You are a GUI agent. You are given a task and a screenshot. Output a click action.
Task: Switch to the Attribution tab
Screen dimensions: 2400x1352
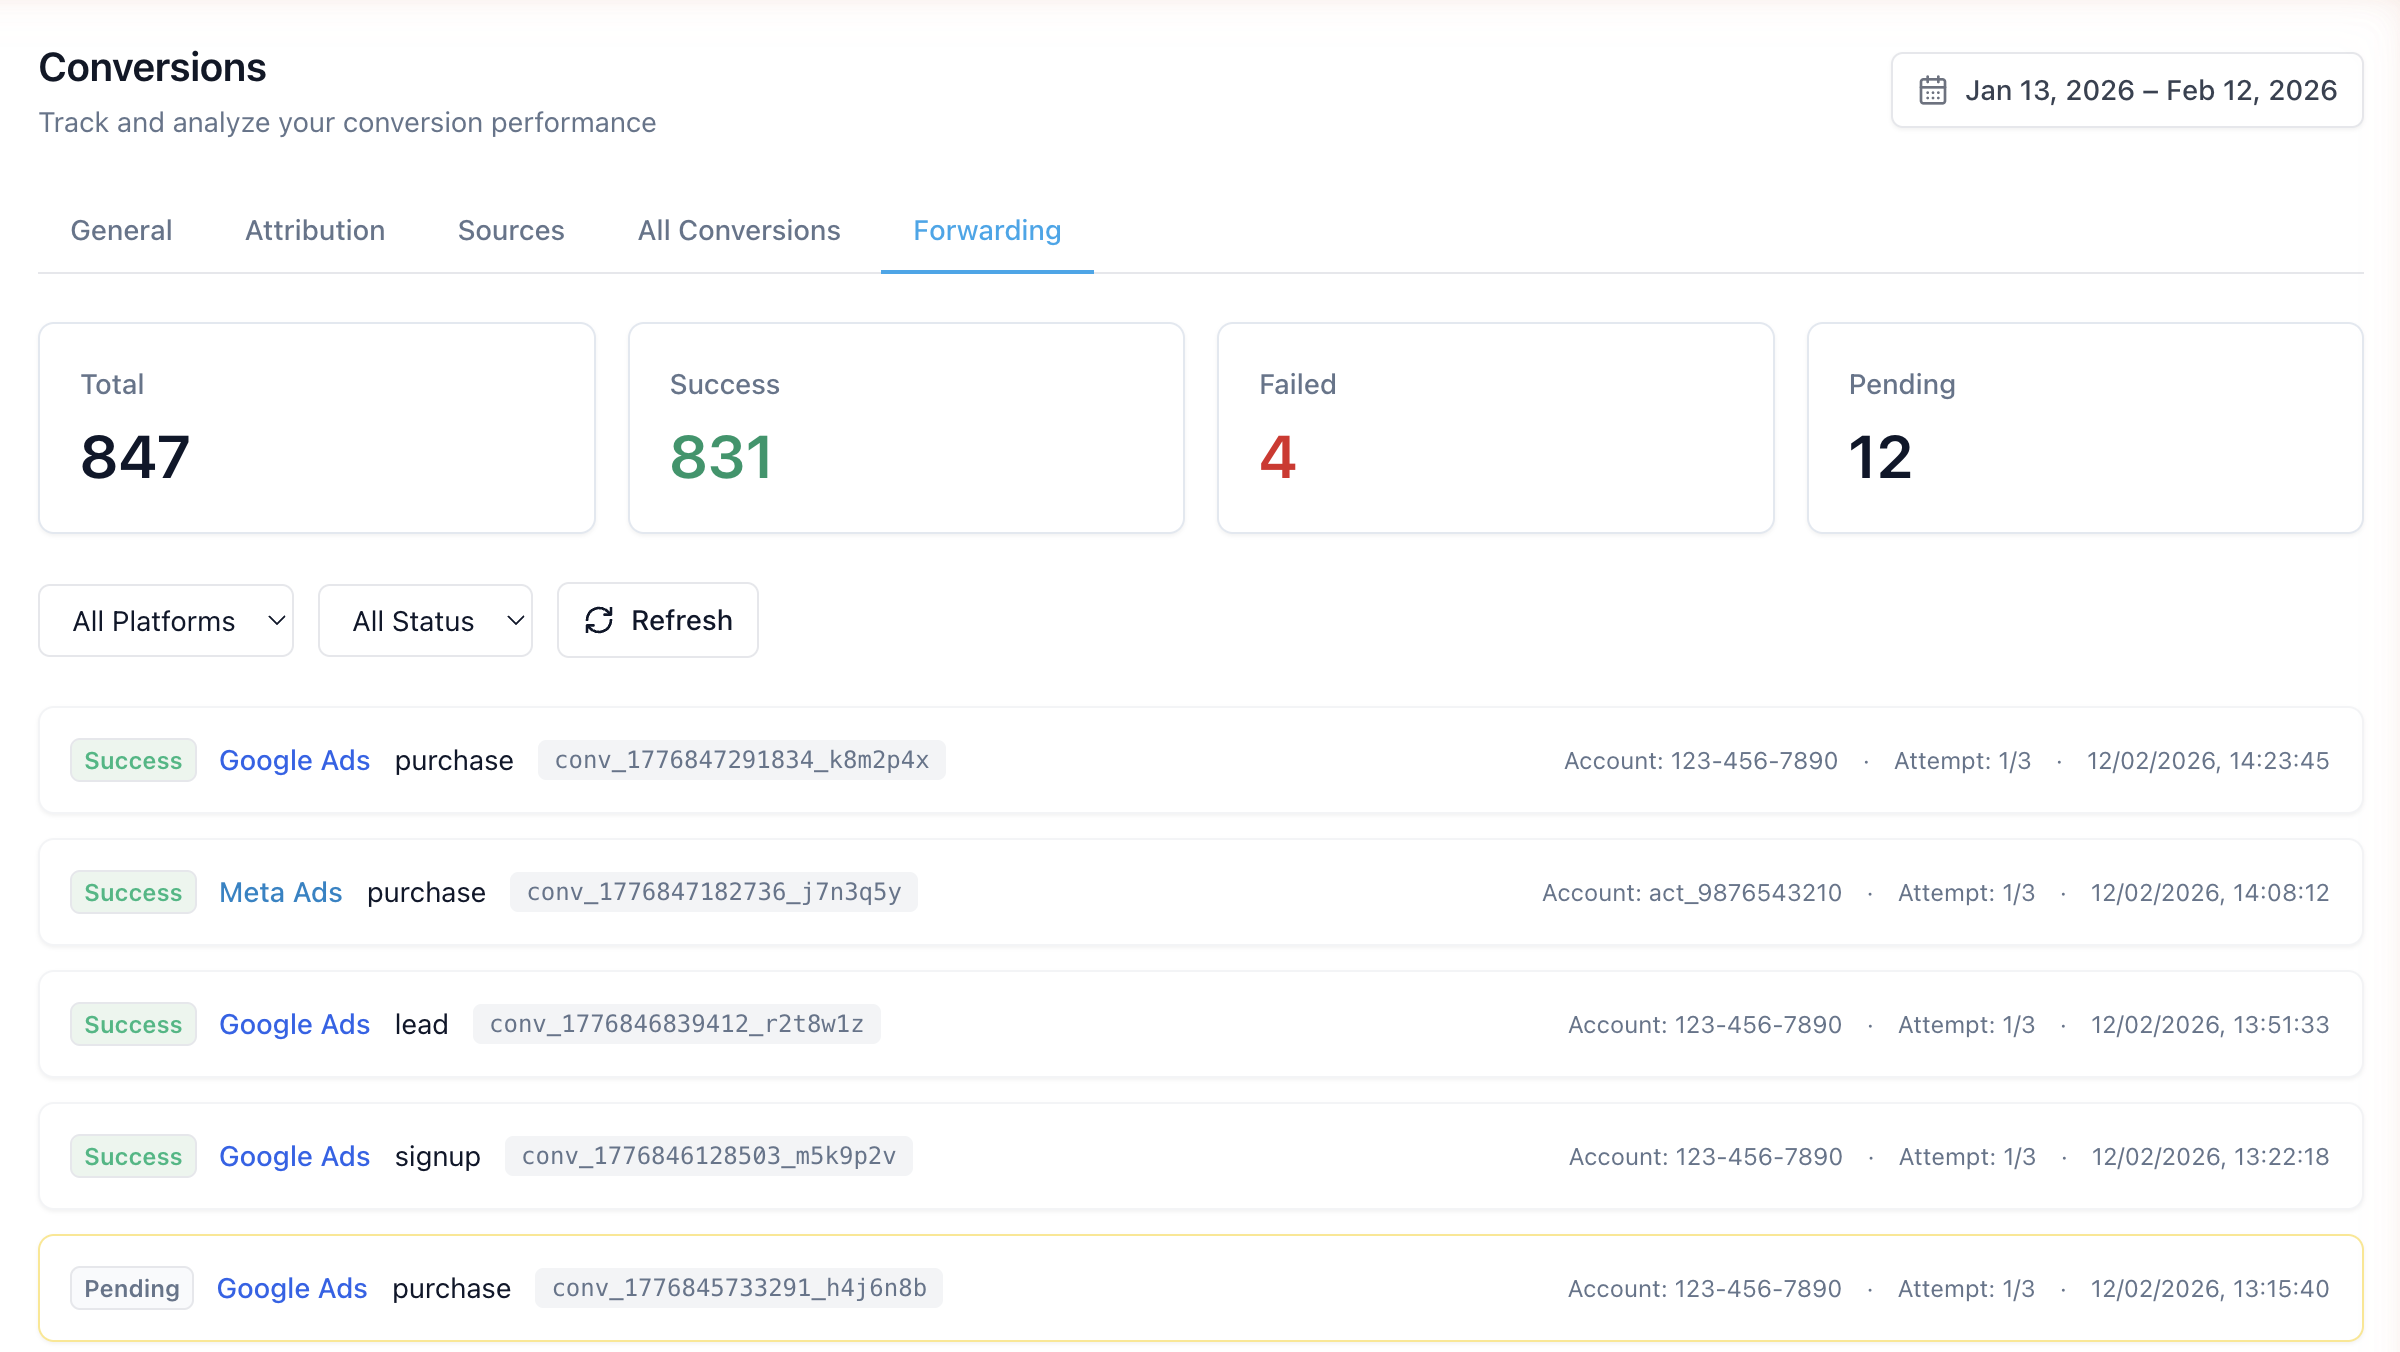tap(314, 230)
